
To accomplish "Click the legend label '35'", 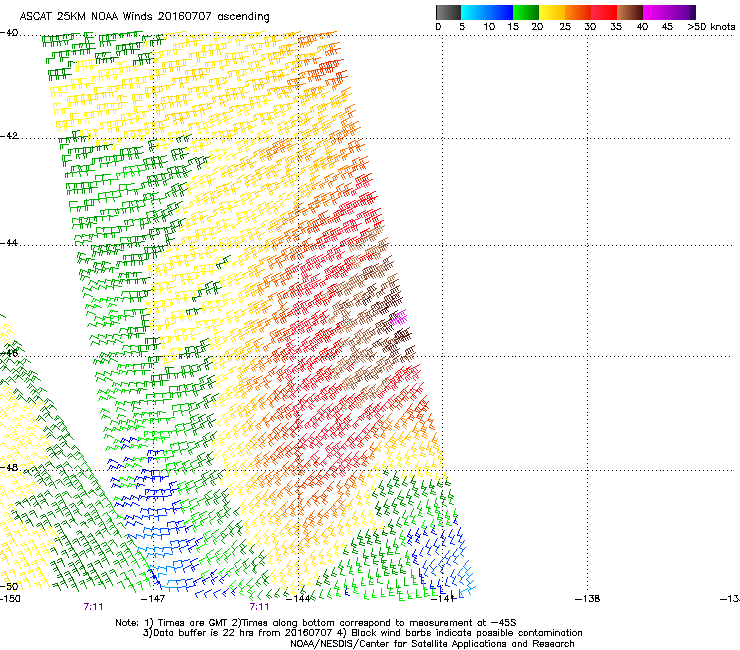I will point(616,27).
